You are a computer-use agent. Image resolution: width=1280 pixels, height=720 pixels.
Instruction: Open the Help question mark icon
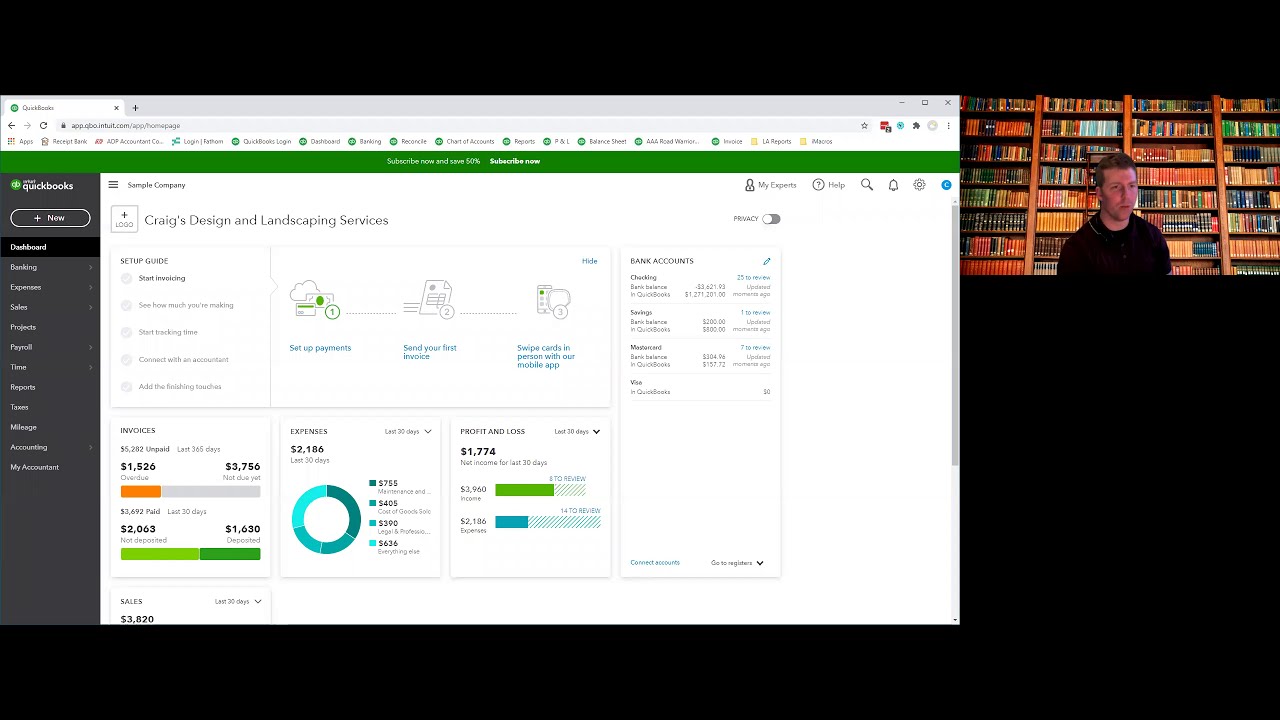[818, 185]
